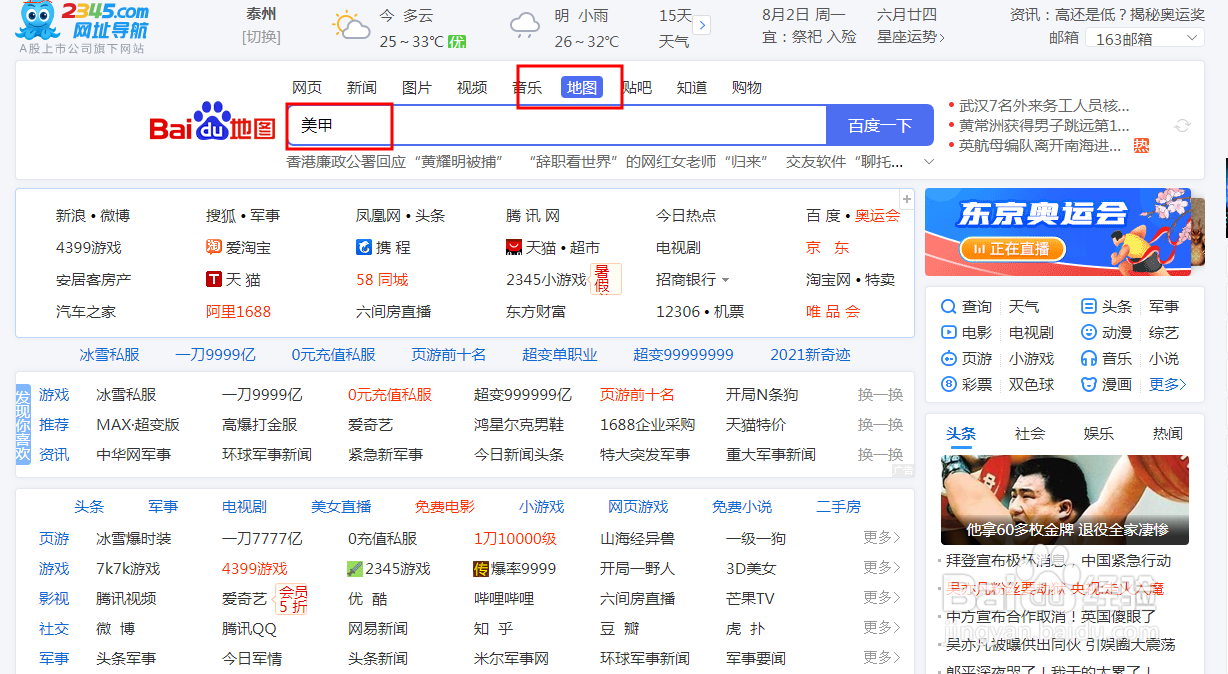Open the 阿里1688 link

[x=238, y=311]
